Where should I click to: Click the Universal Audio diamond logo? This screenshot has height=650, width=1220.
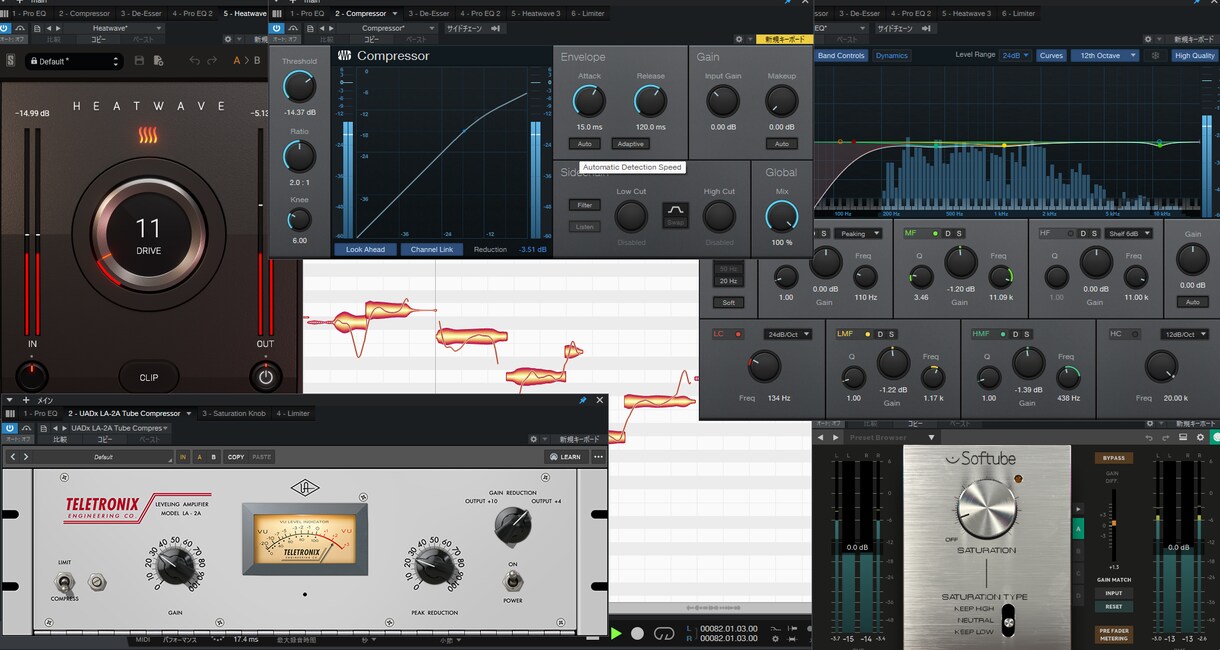point(304,488)
